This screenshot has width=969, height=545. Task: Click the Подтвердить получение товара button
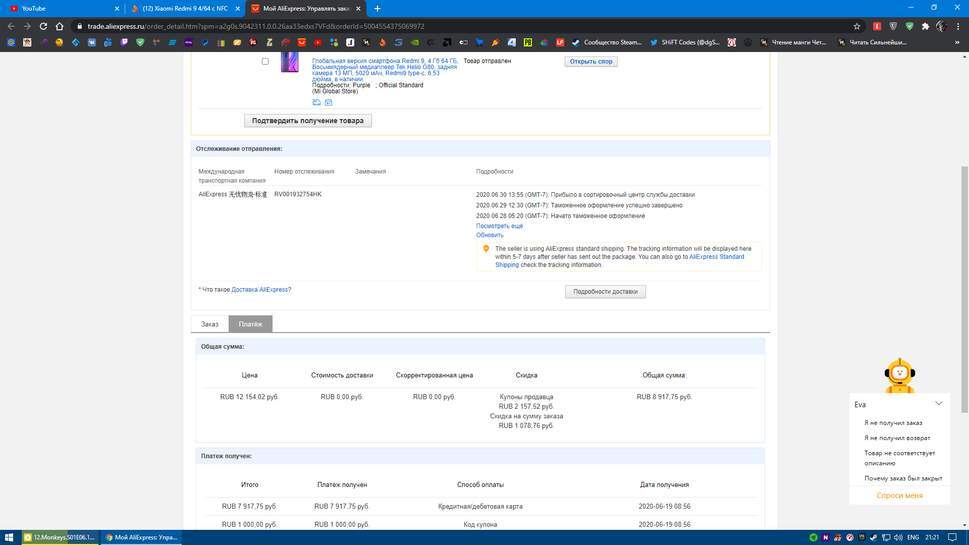(308, 120)
